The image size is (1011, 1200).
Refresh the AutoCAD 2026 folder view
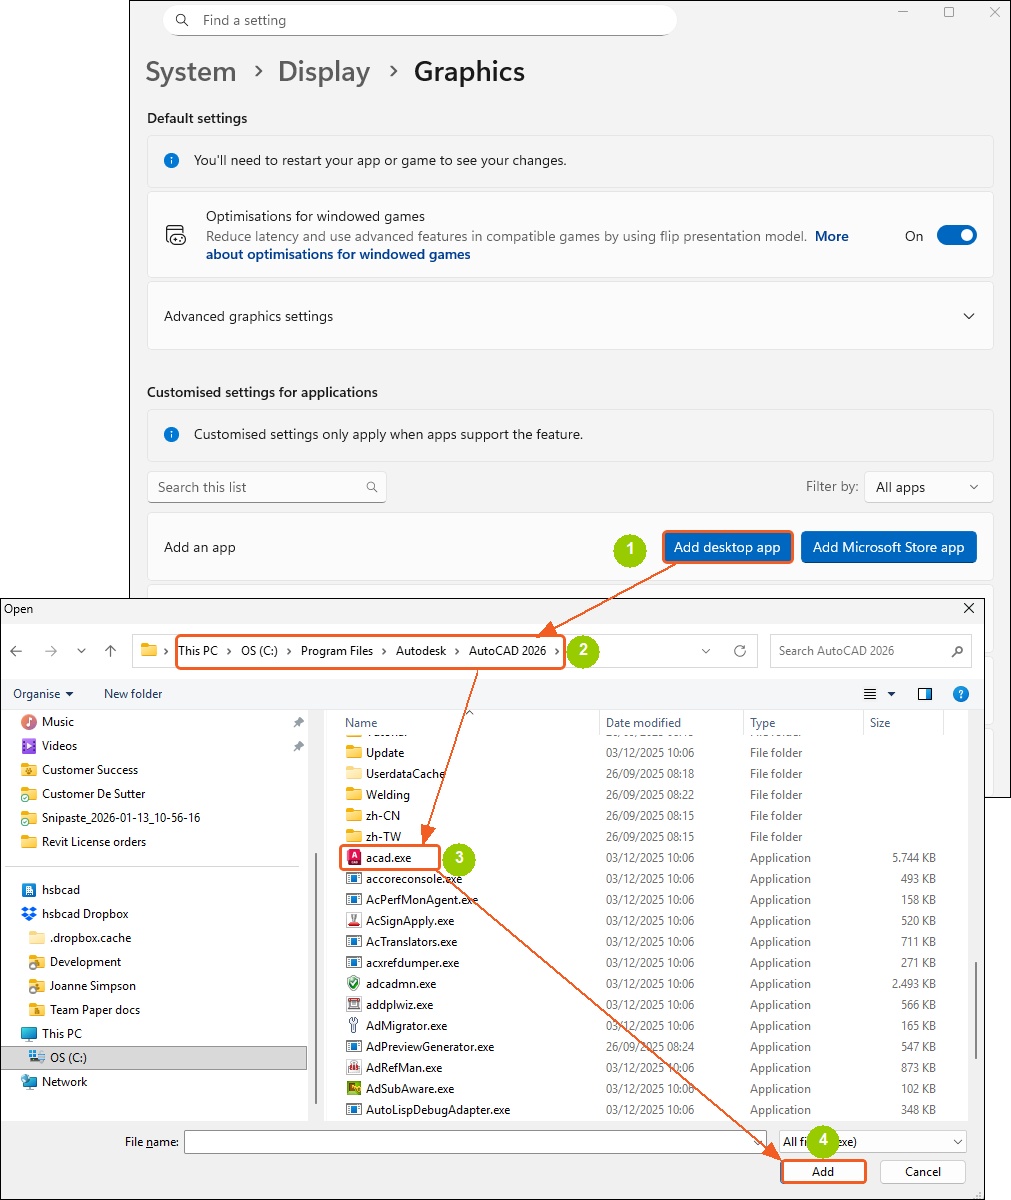(740, 651)
